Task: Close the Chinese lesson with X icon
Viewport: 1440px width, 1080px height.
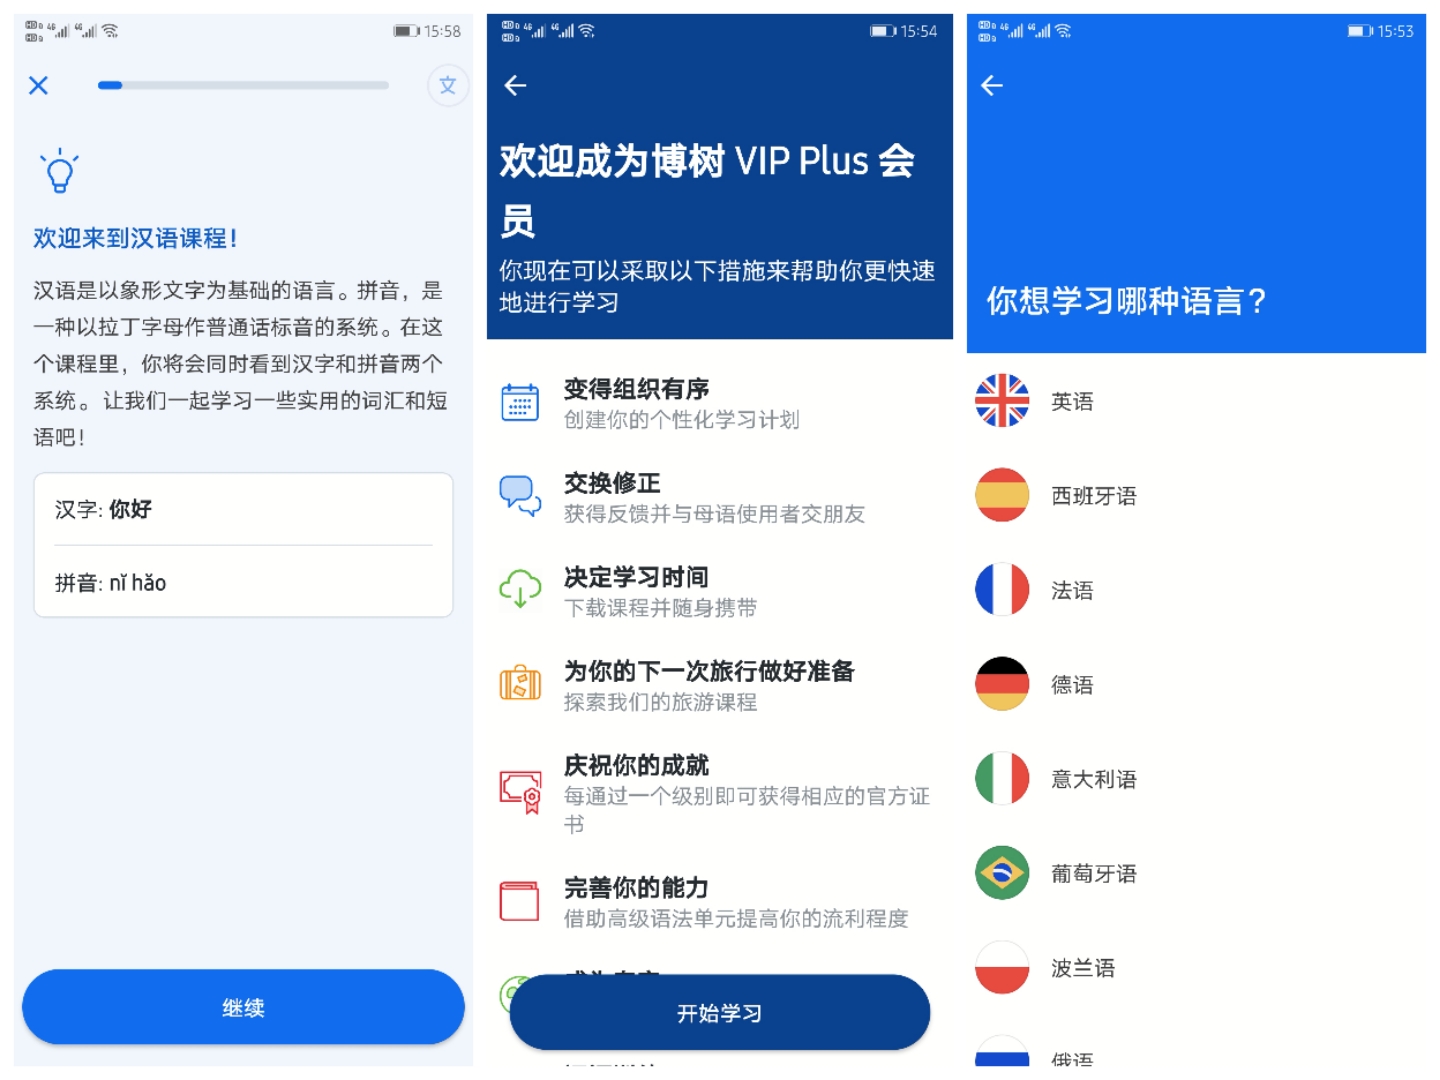Action: coord(39,86)
